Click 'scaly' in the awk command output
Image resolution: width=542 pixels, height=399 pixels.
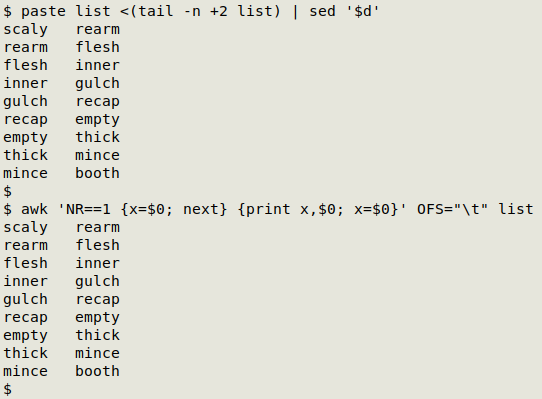coord(26,228)
